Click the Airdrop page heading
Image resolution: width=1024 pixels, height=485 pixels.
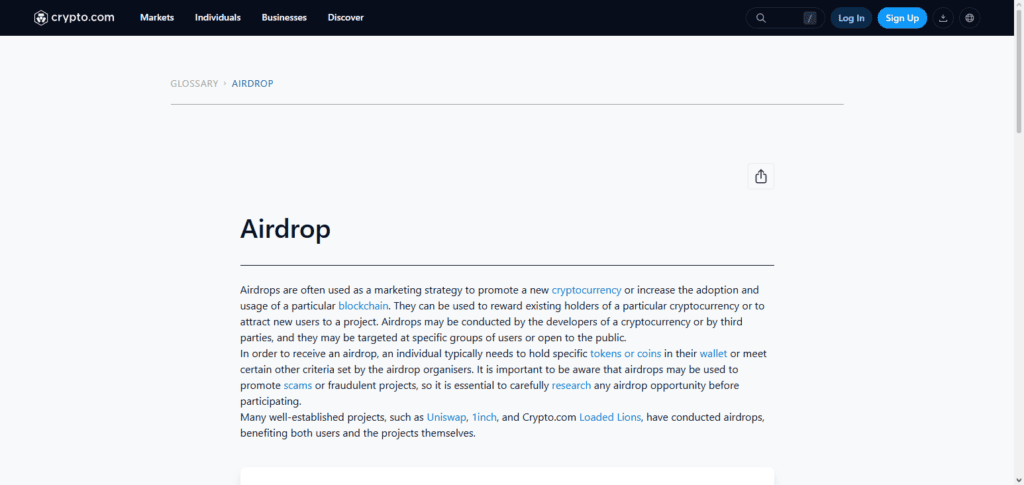click(x=285, y=229)
